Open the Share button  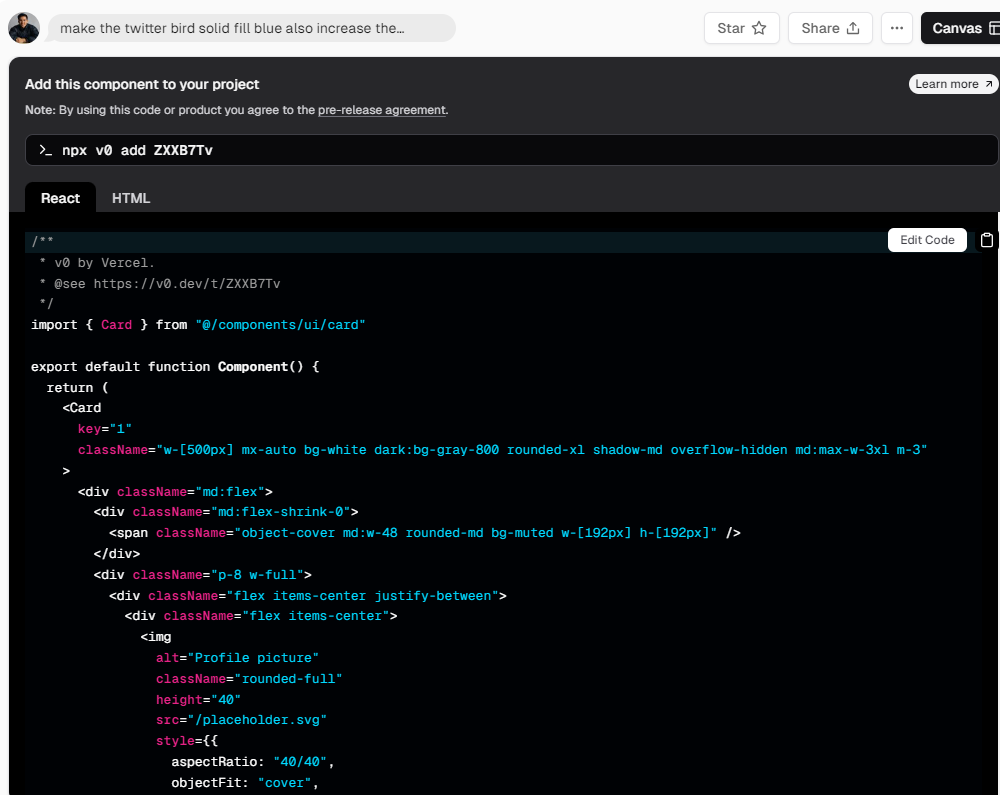[830, 28]
